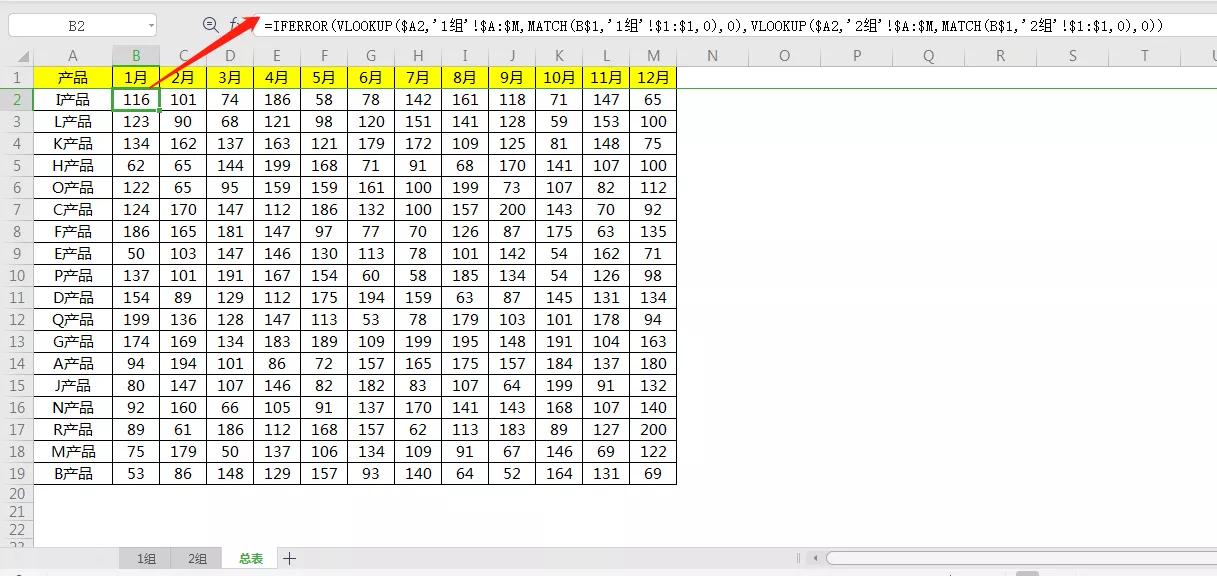
Task: Select the L产品 label cell
Action: coord(73,121)
